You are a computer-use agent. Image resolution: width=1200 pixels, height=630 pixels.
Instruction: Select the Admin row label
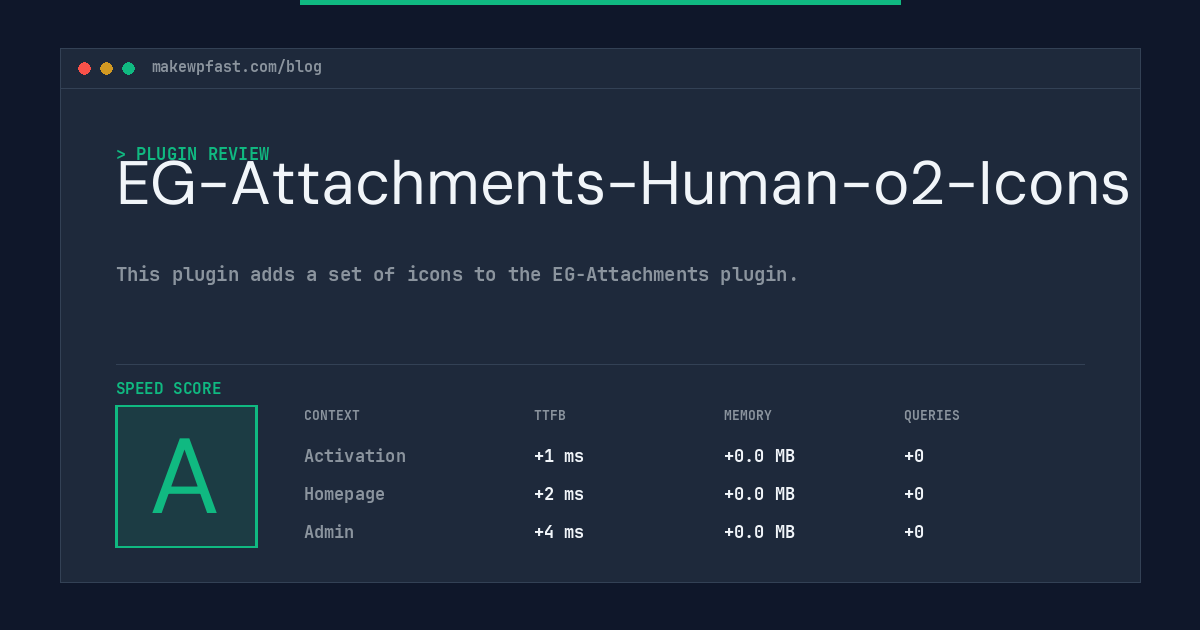point(329,532)
